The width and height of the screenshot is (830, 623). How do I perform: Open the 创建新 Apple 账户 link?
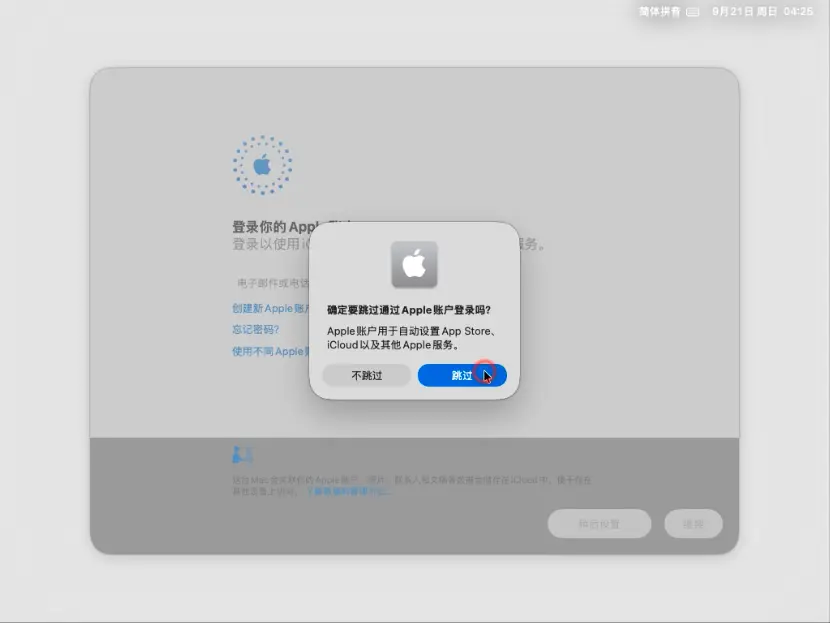coord(270,308)
